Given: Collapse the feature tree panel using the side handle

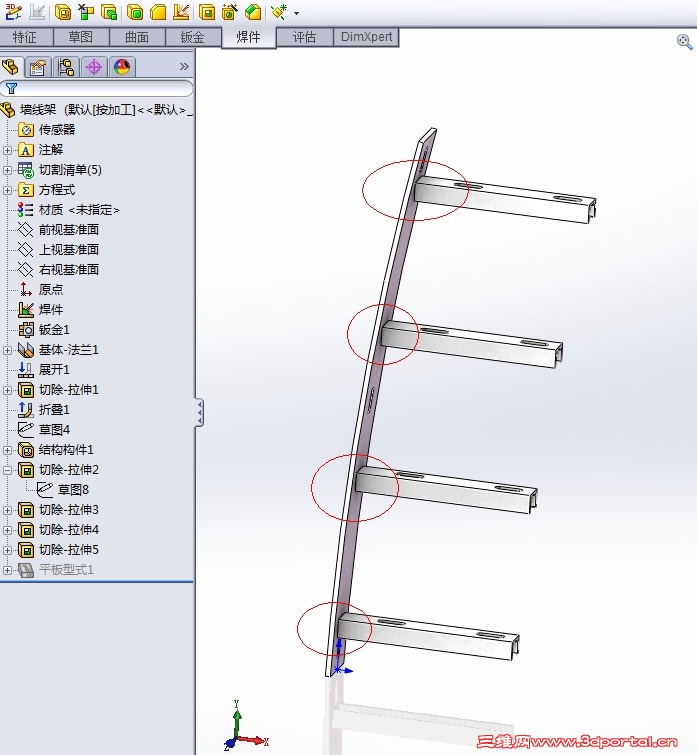Looking at the screenshot, I should [x=199, y=412].
